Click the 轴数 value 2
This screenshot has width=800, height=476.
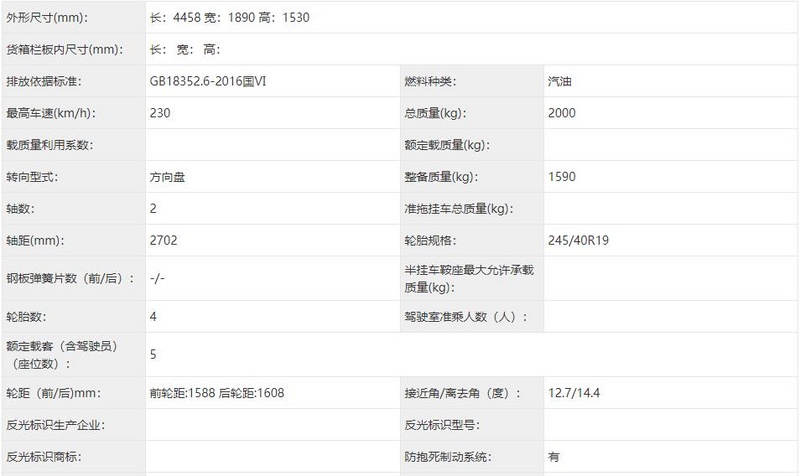153,208
